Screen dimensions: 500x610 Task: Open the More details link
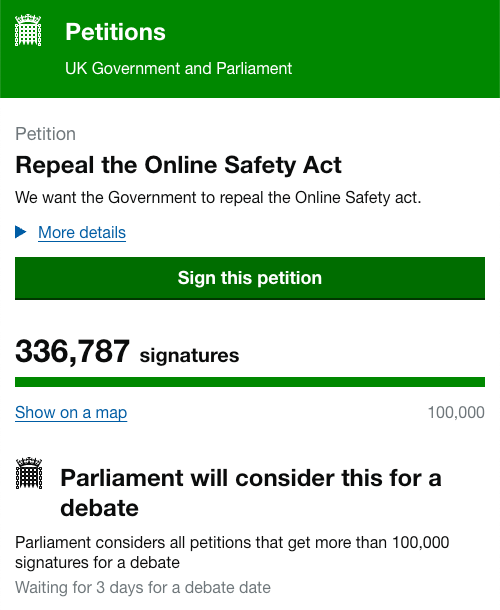[82, 233]
